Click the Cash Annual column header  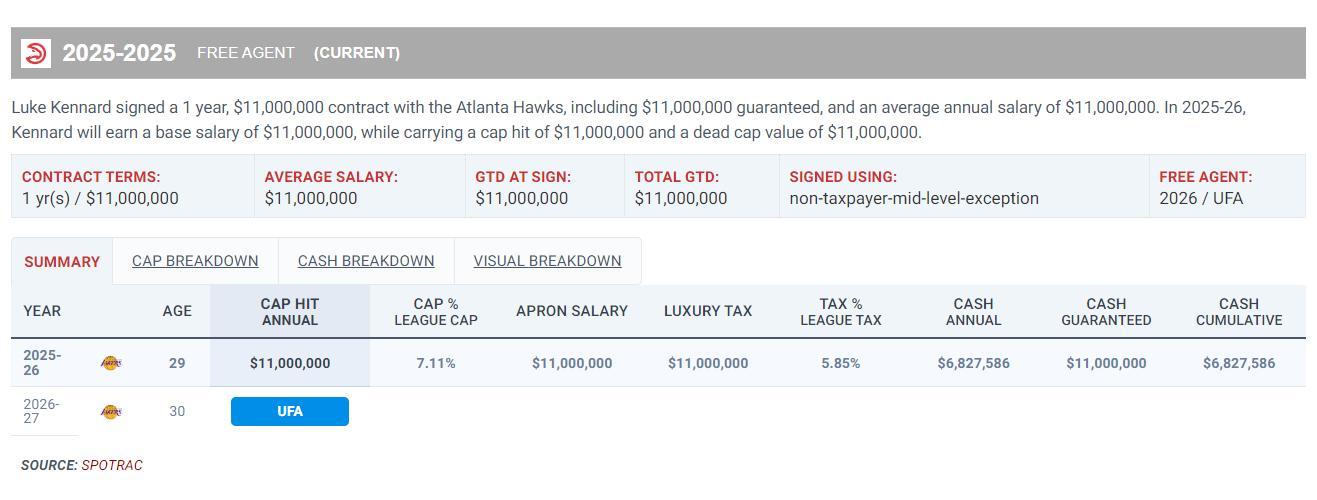click(973, 312)
